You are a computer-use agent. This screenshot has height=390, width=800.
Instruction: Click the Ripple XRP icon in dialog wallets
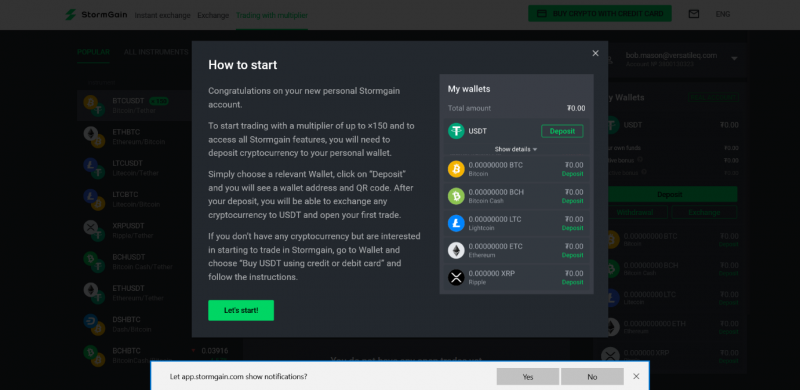click(456, 277)
